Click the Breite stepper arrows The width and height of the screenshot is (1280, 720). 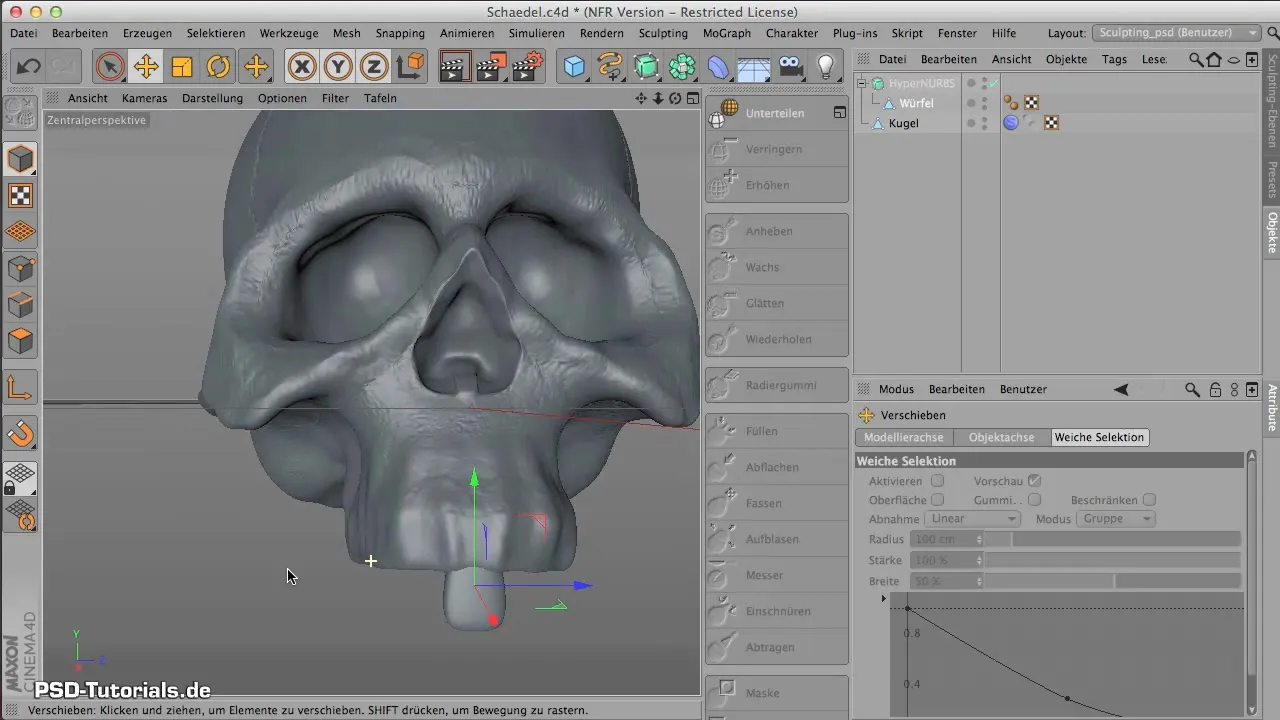[x=980, y=581]
